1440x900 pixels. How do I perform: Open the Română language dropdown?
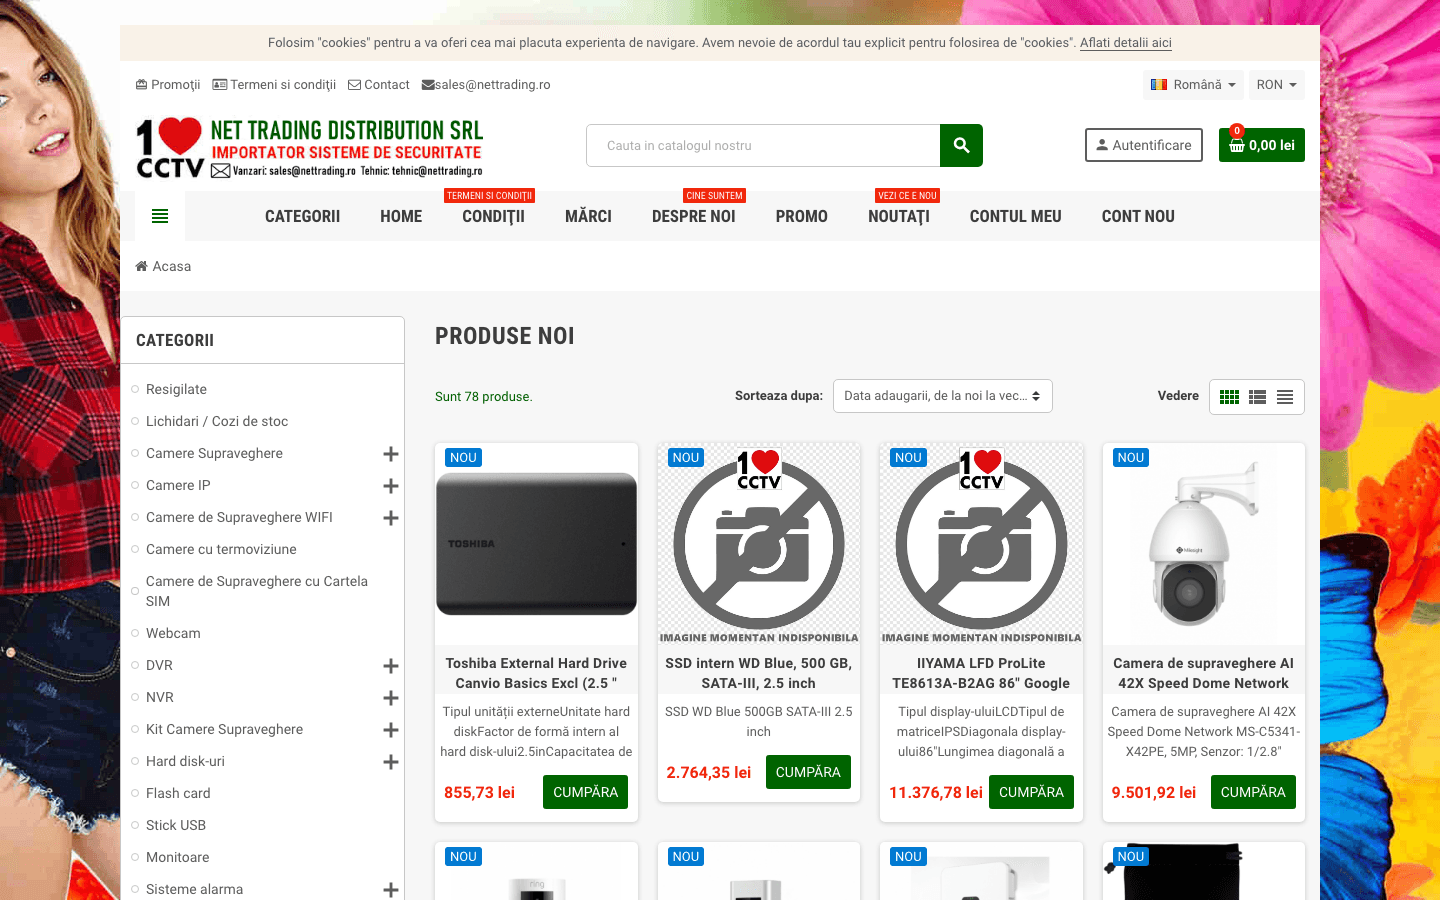click(x=1193, y=85)
